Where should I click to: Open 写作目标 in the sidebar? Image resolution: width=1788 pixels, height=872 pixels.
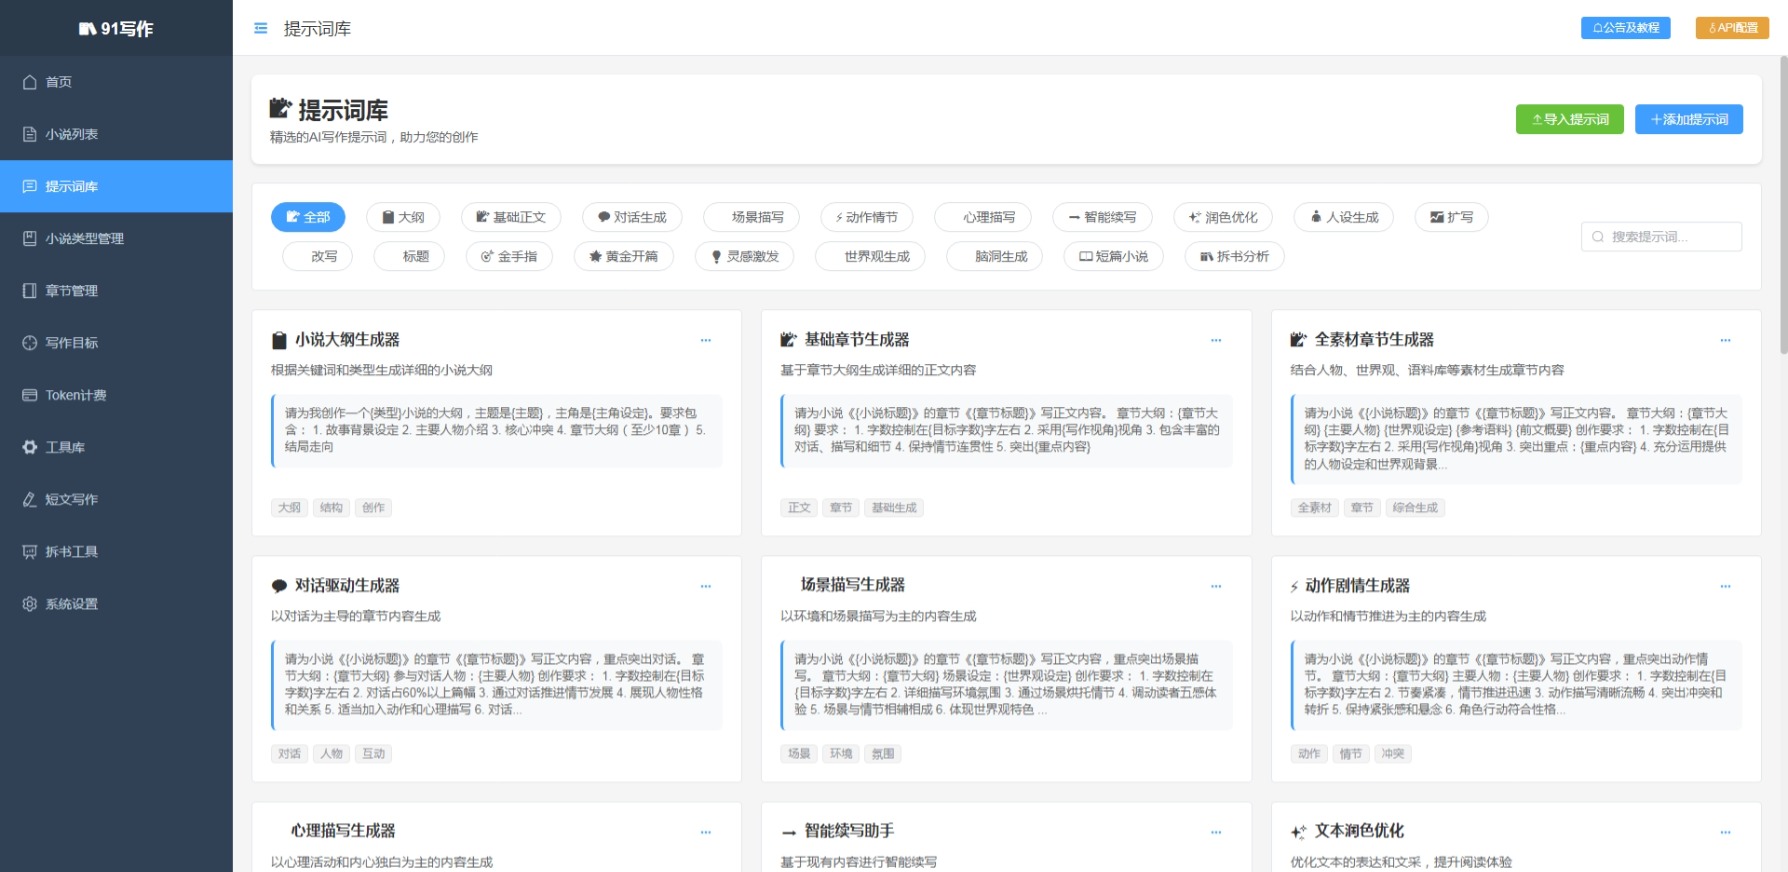tap(71, 343)
